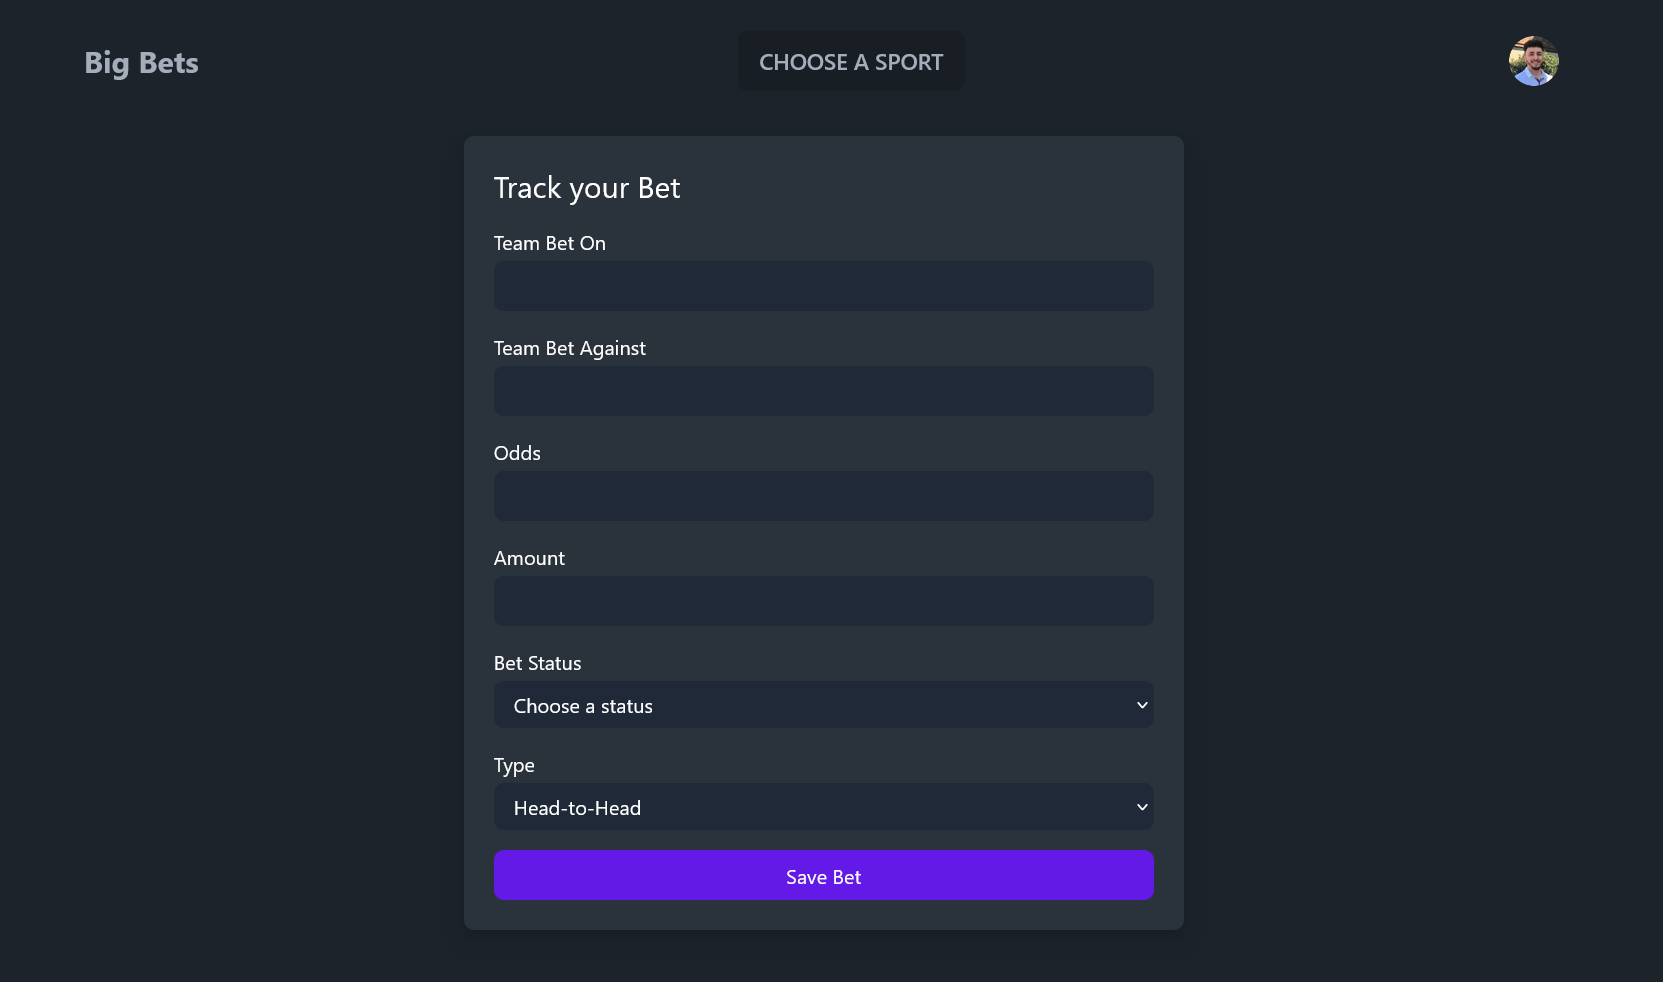This screenshot has height=982, width=1663.
Task: Click into the Odds input field
Action: tap(823, 496)
